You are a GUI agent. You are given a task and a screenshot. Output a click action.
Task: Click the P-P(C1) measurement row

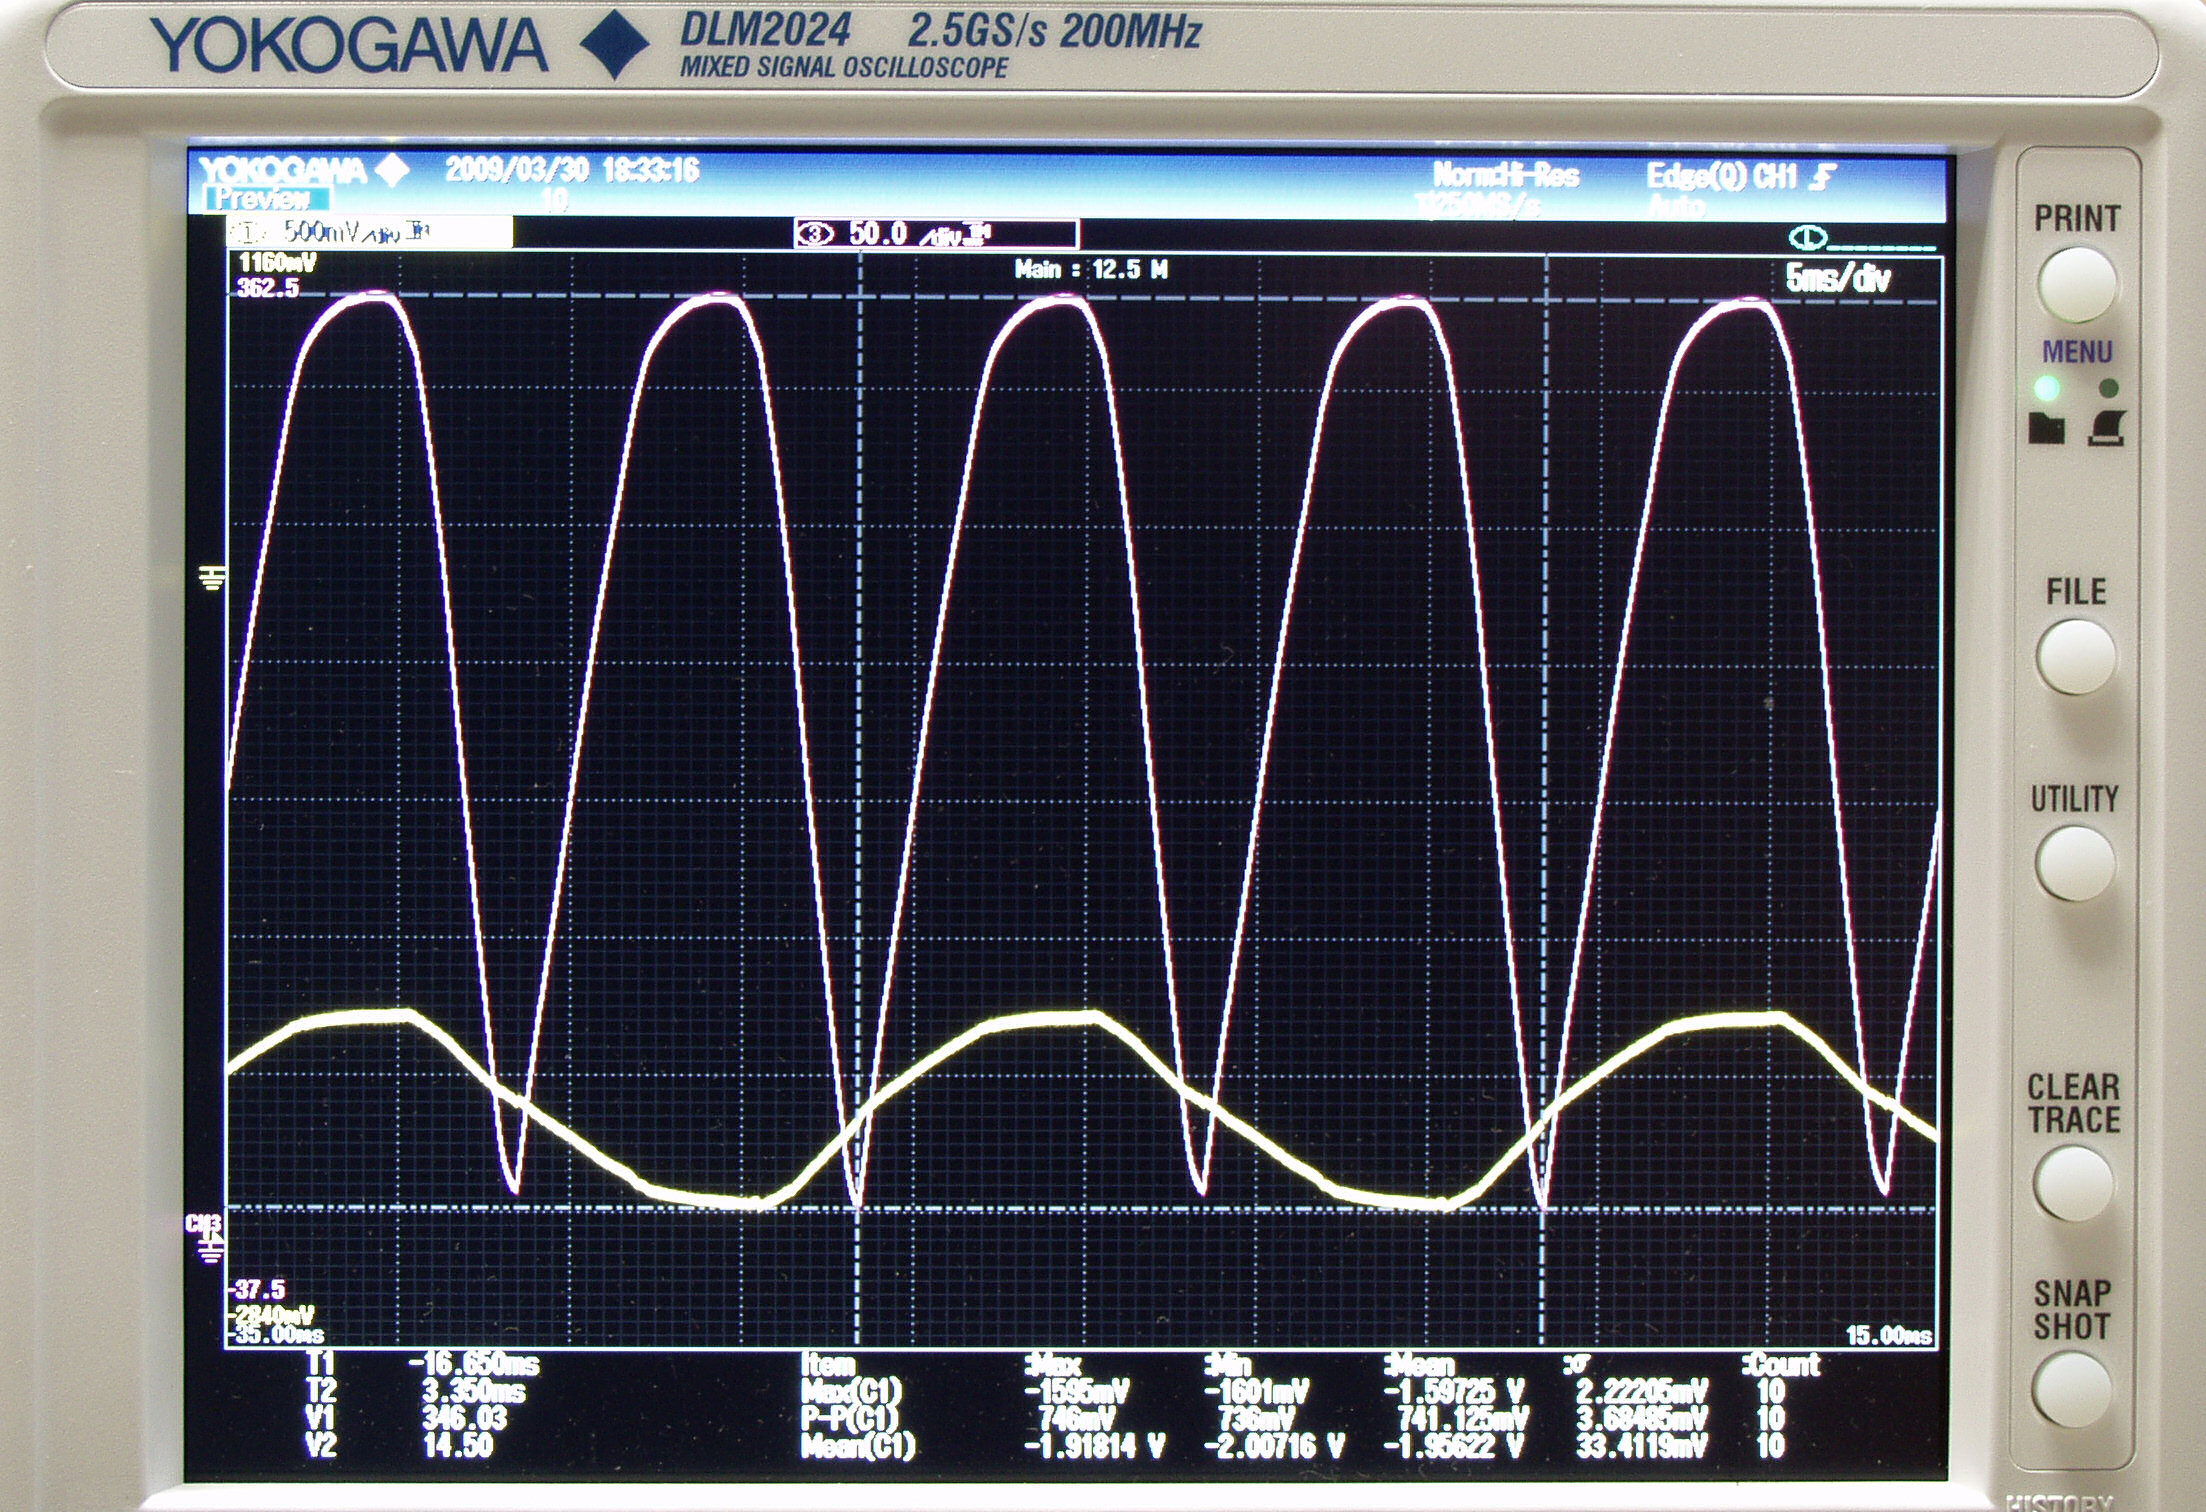850,1418
